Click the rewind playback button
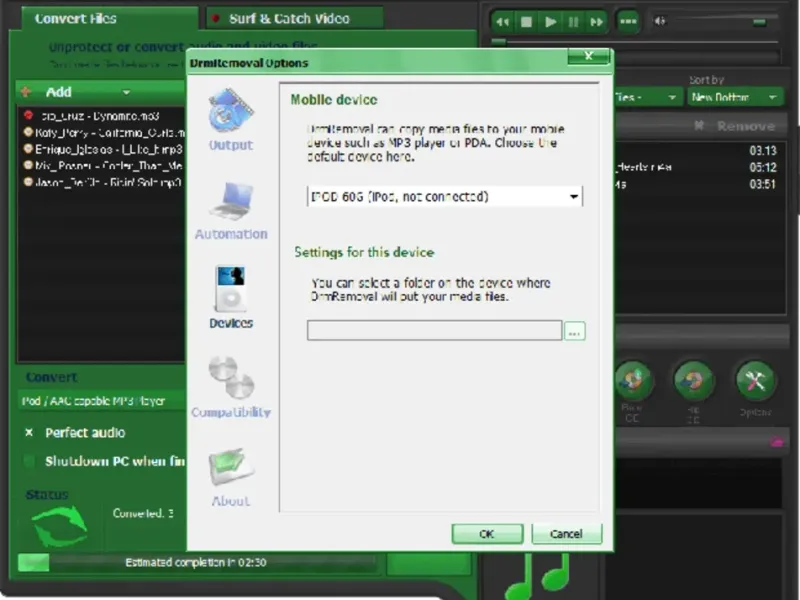Viewport: 800px width, 600px height. (x=502, y=22)
